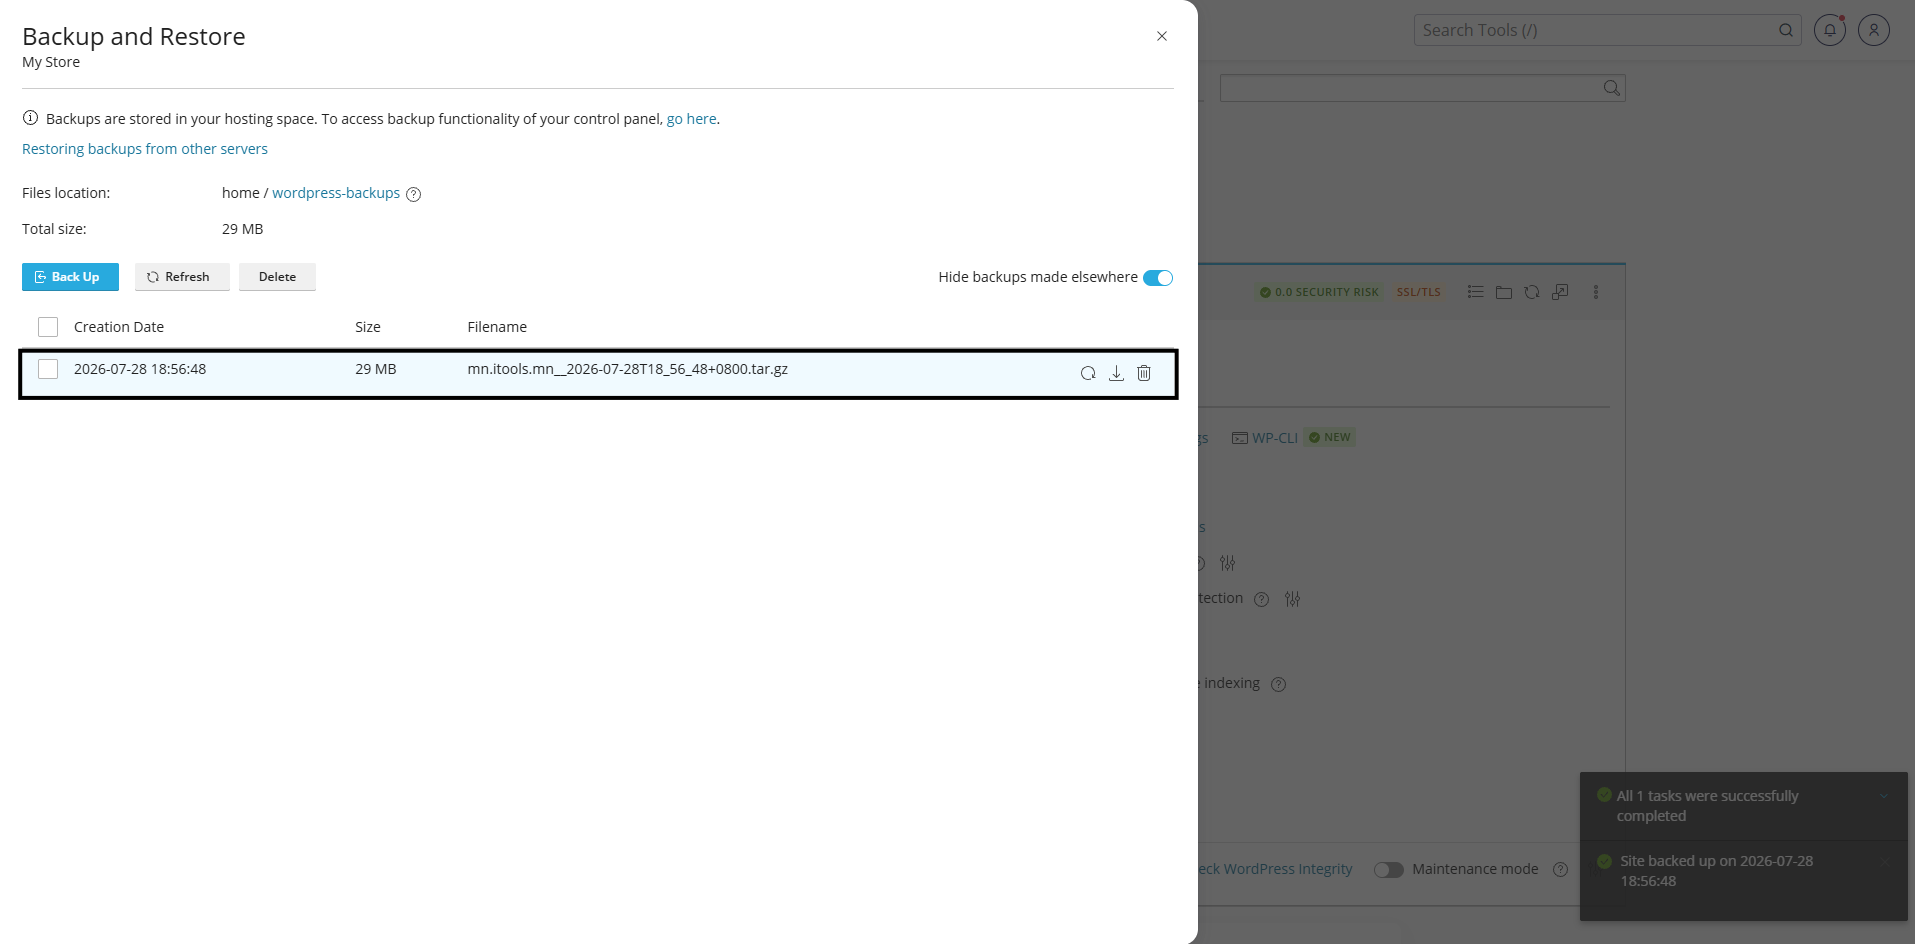Click the 0.0 SECURITY RISK badge
This screenshot has width=1915, height=944.
point(1319,292)
